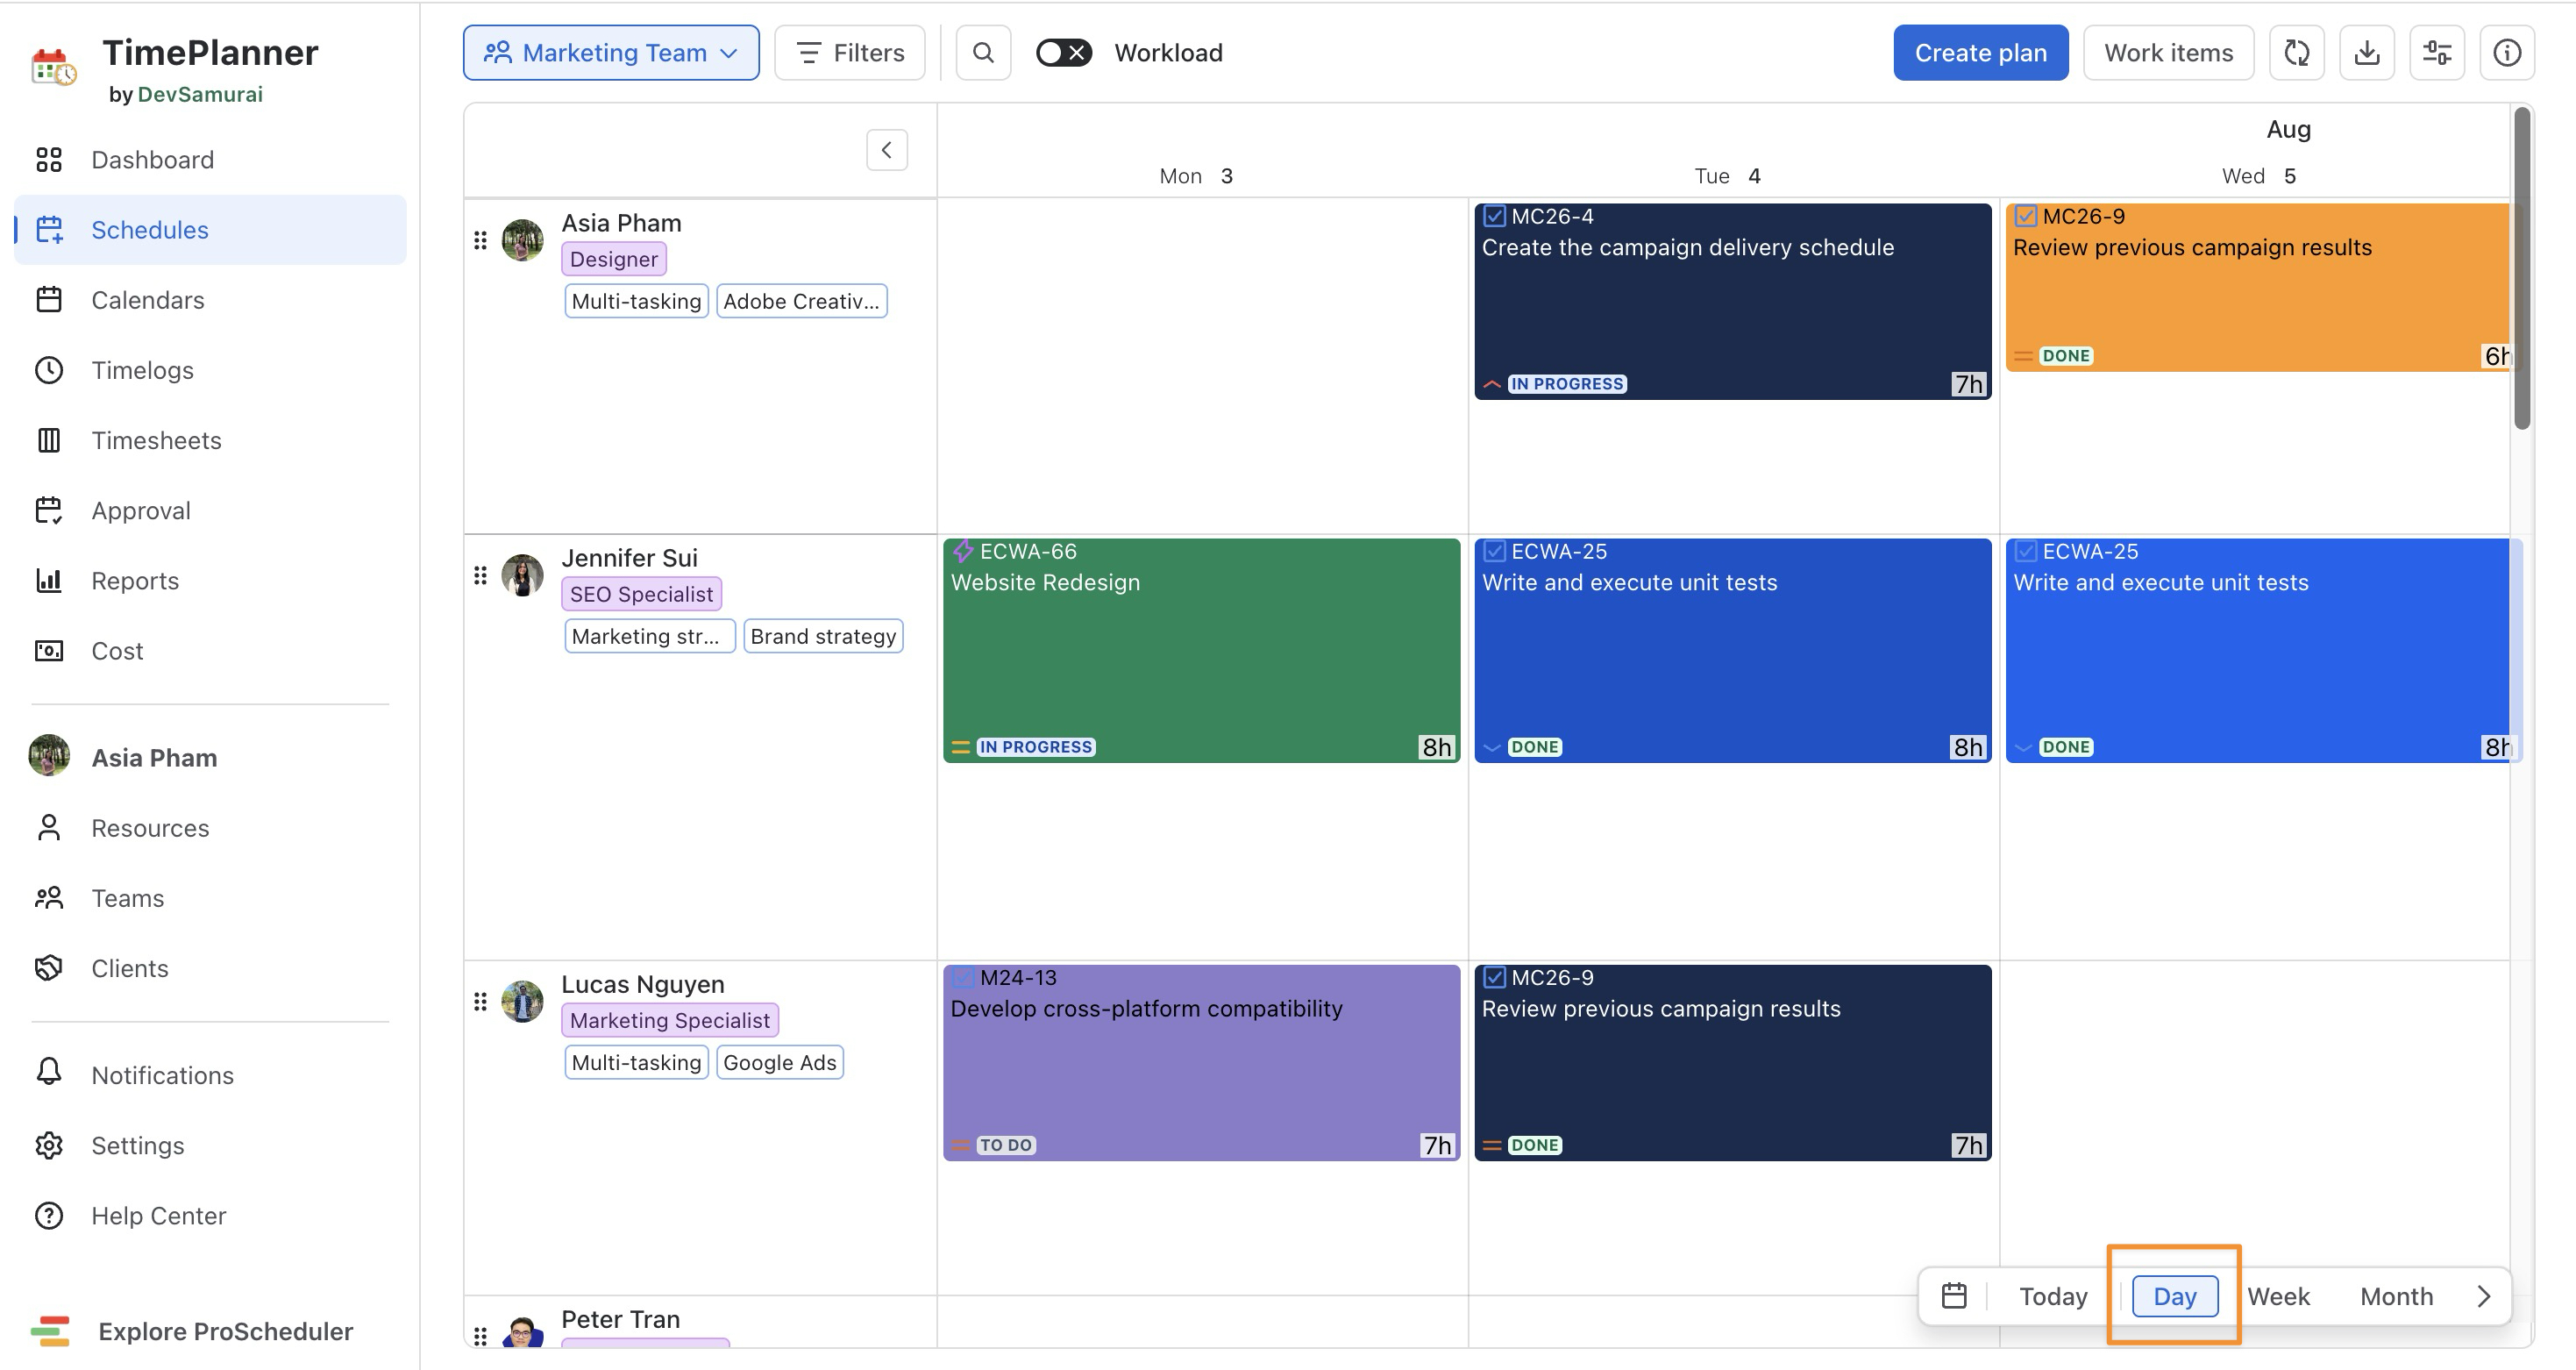This screenshot has height=1370, width=2576.
Task: Click Asia Pham's avatar in schedule row
Action: click(522, 240)
